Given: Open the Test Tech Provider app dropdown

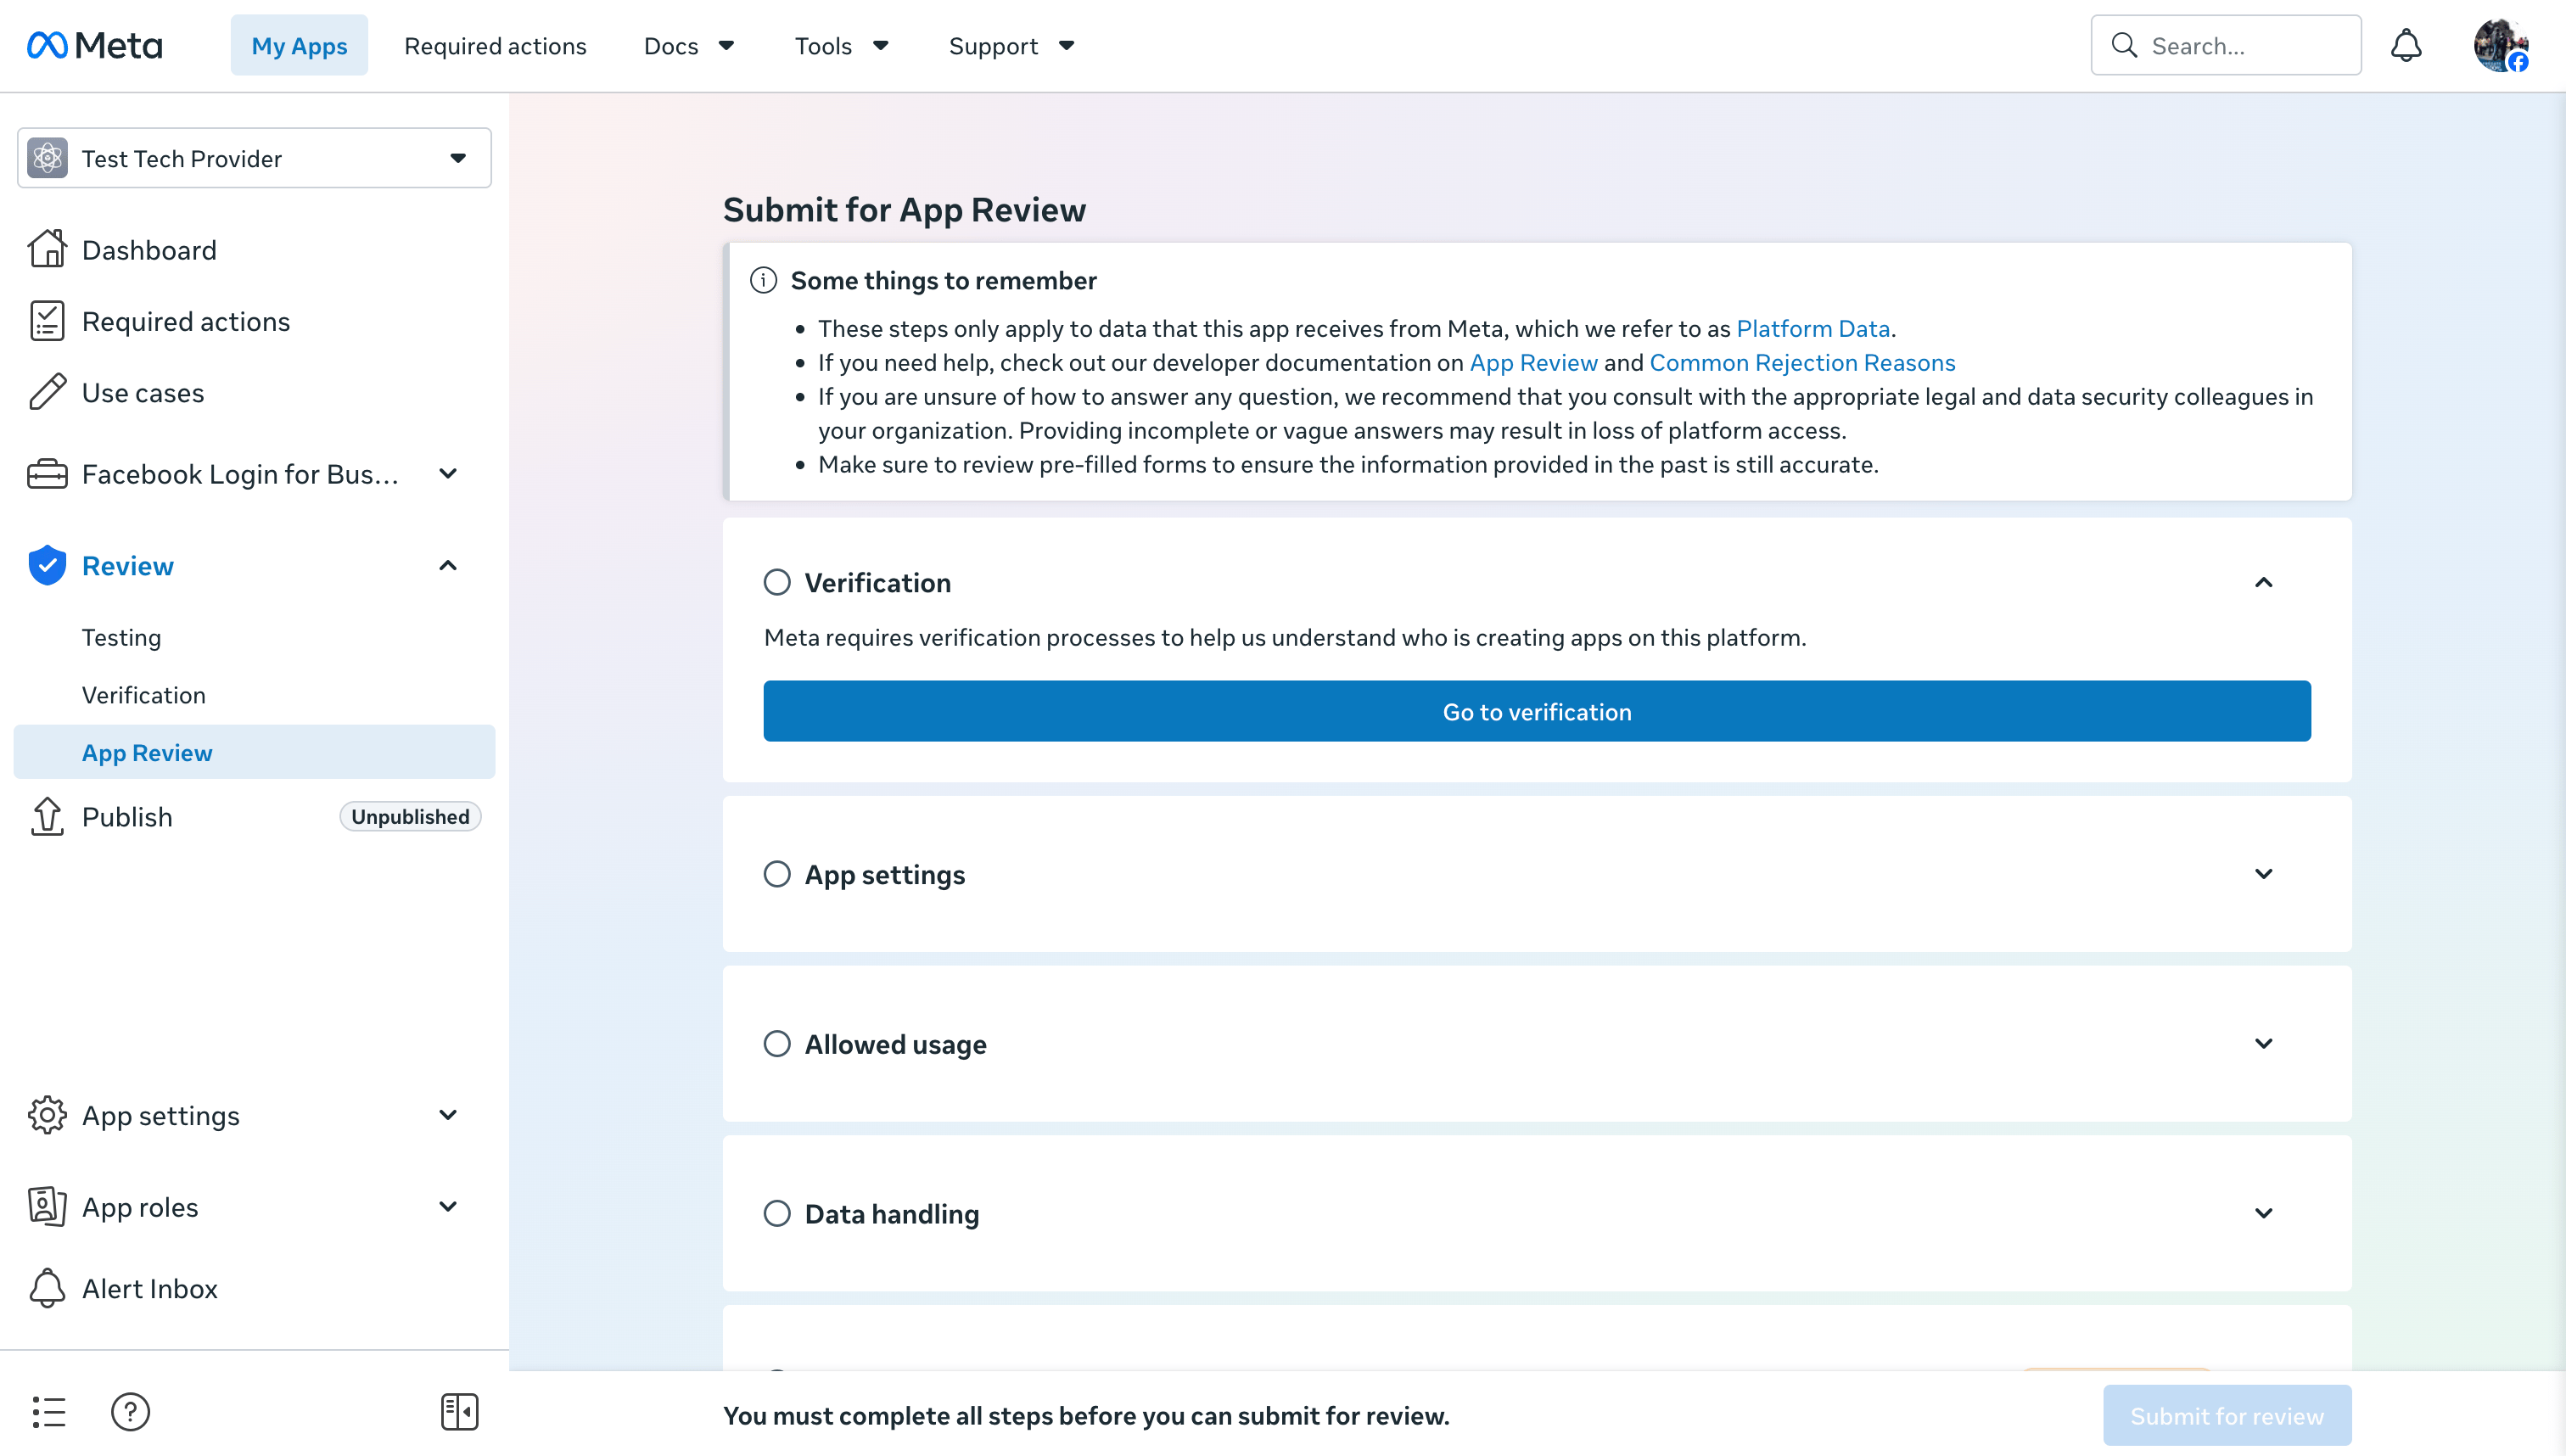Looking at the screenshot, I should [254, 158].
